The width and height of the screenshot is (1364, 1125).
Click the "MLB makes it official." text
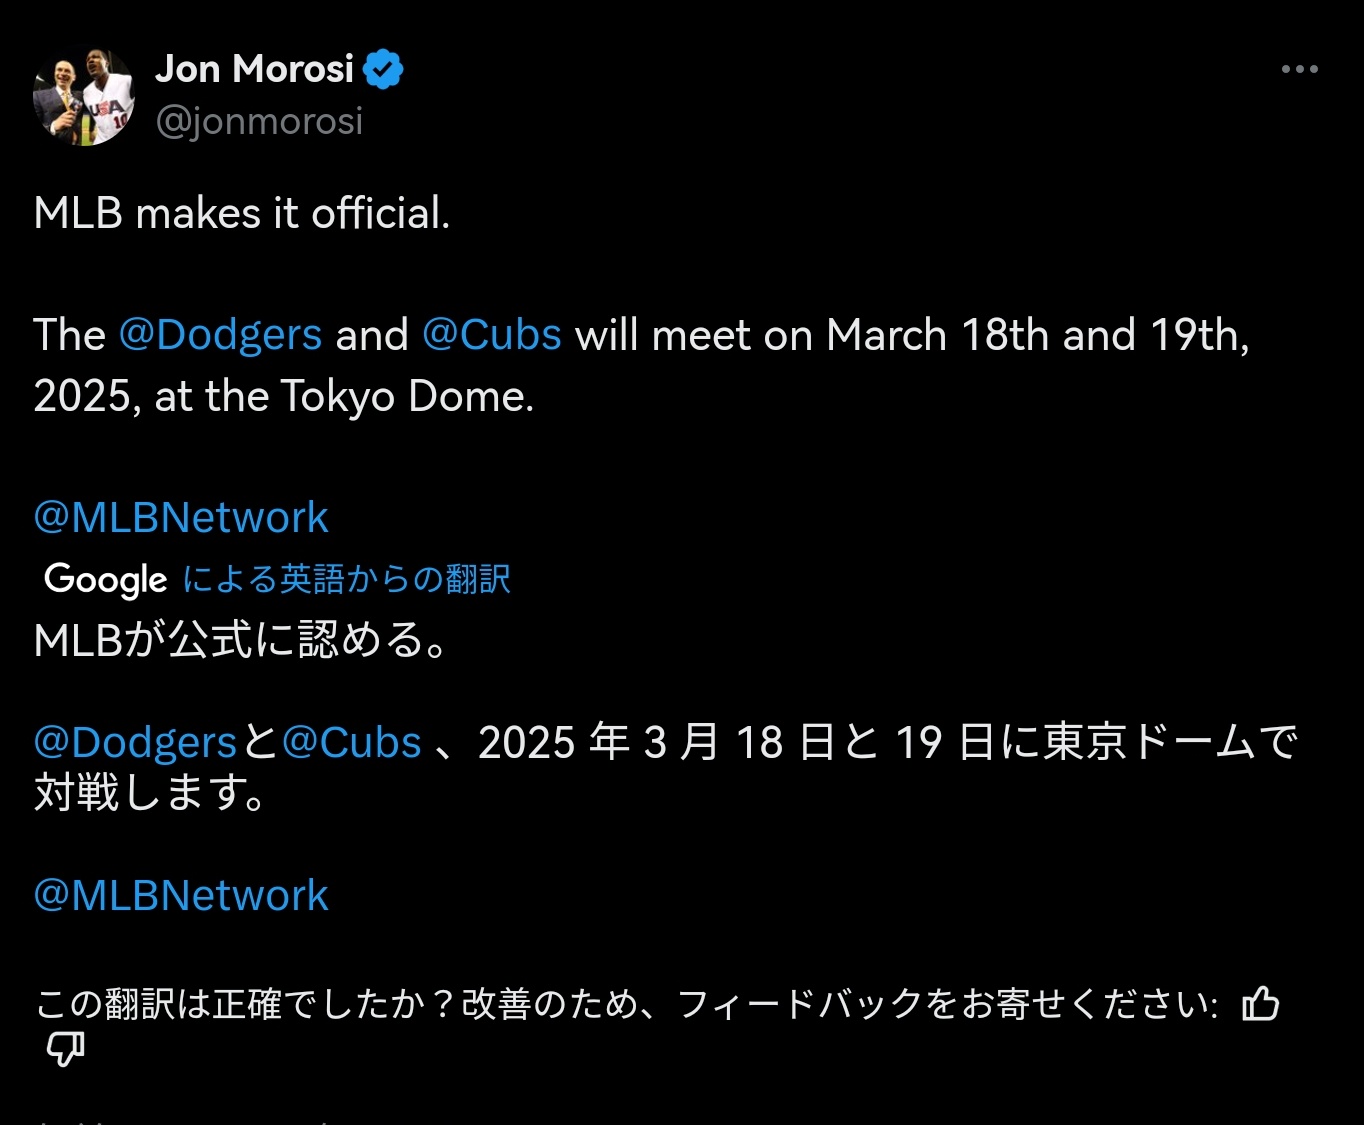tap(242, 213)
